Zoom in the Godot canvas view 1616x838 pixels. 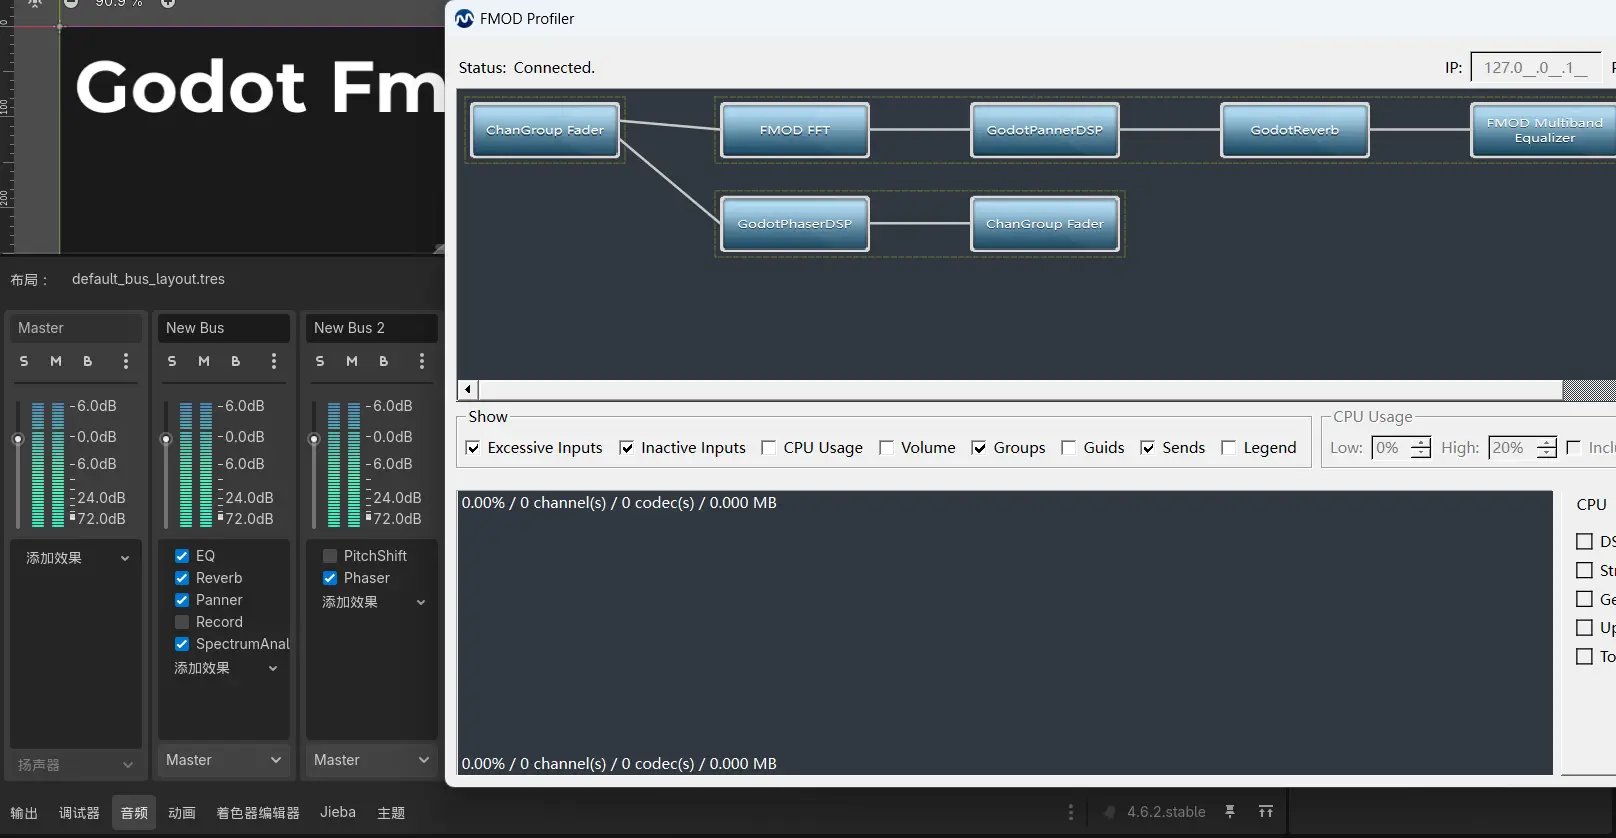click(x=168, y=3)
